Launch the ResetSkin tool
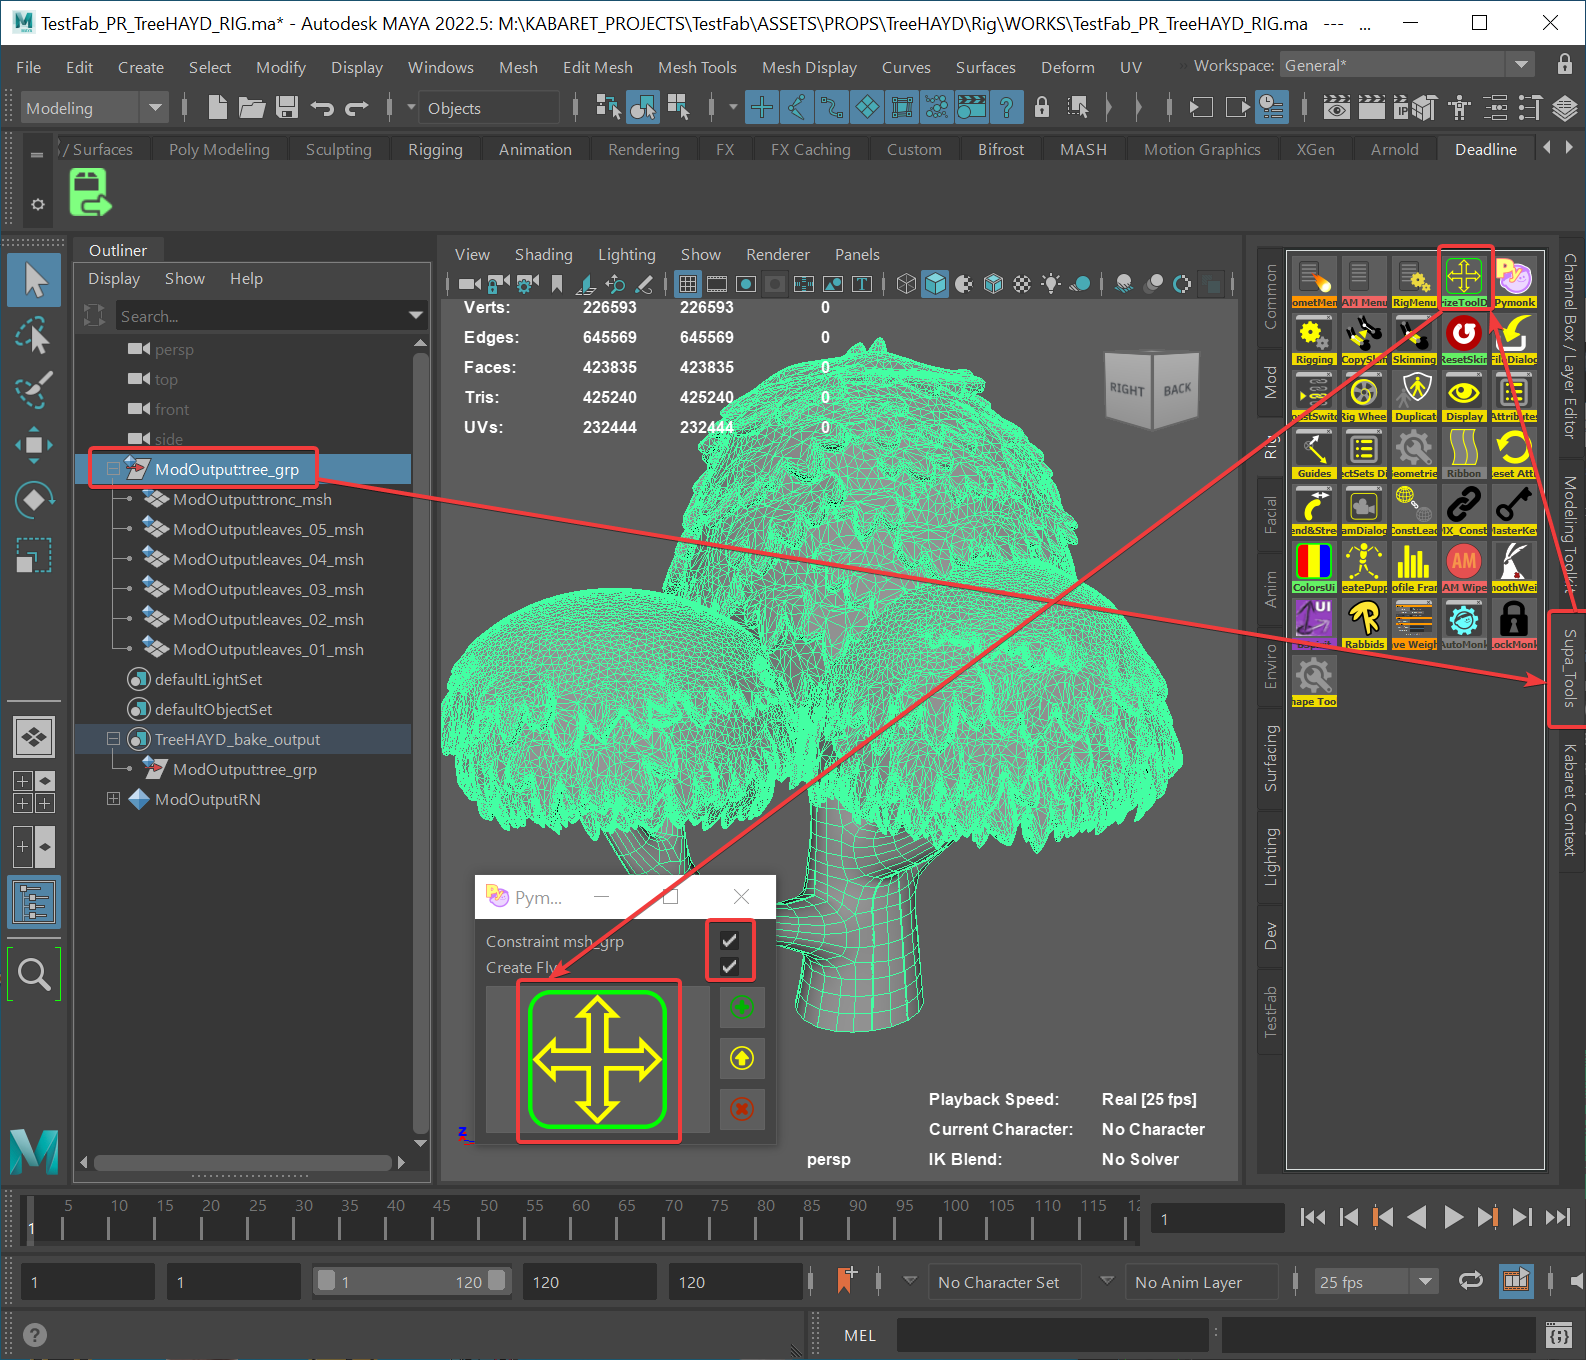 click(x=1464, y=338)
